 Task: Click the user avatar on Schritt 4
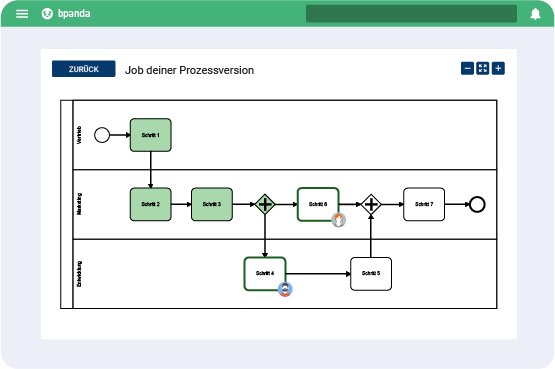coord(285,289)
